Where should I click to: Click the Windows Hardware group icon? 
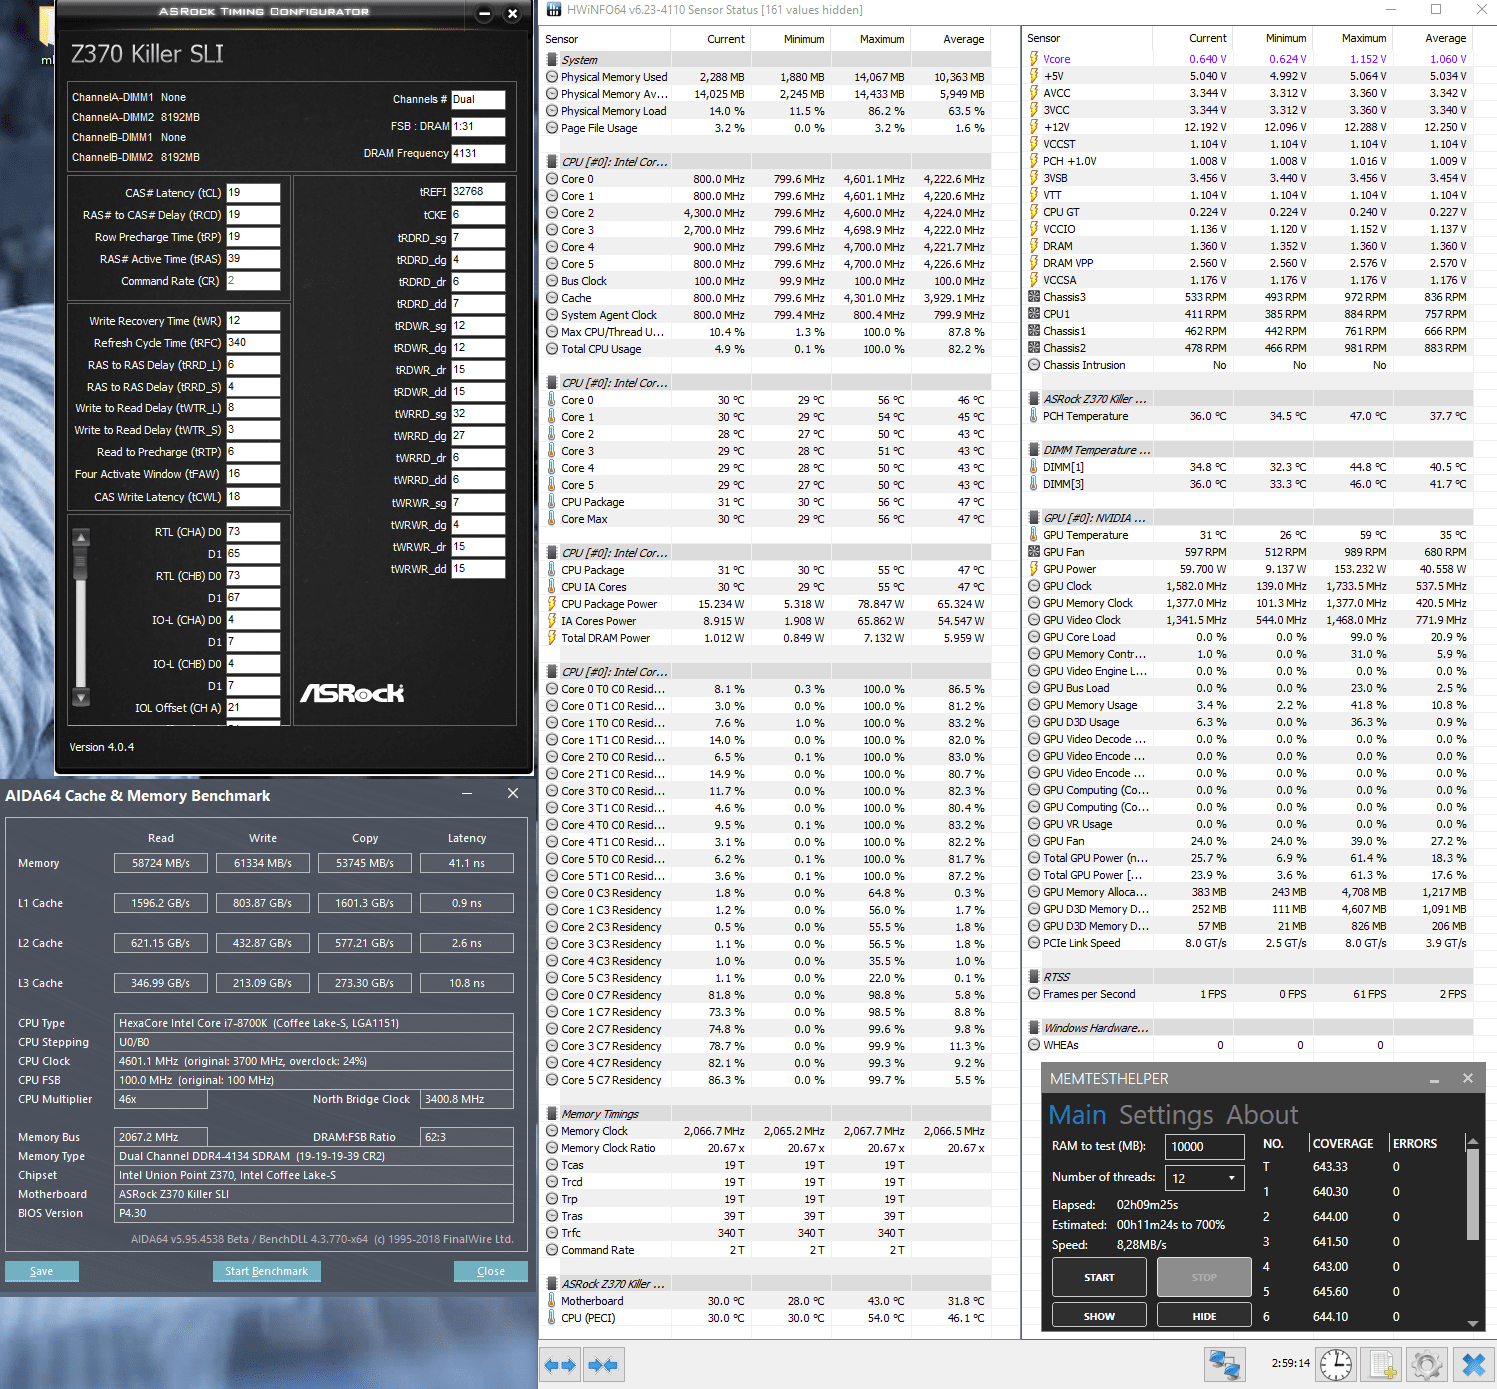pos(1034,1028)
